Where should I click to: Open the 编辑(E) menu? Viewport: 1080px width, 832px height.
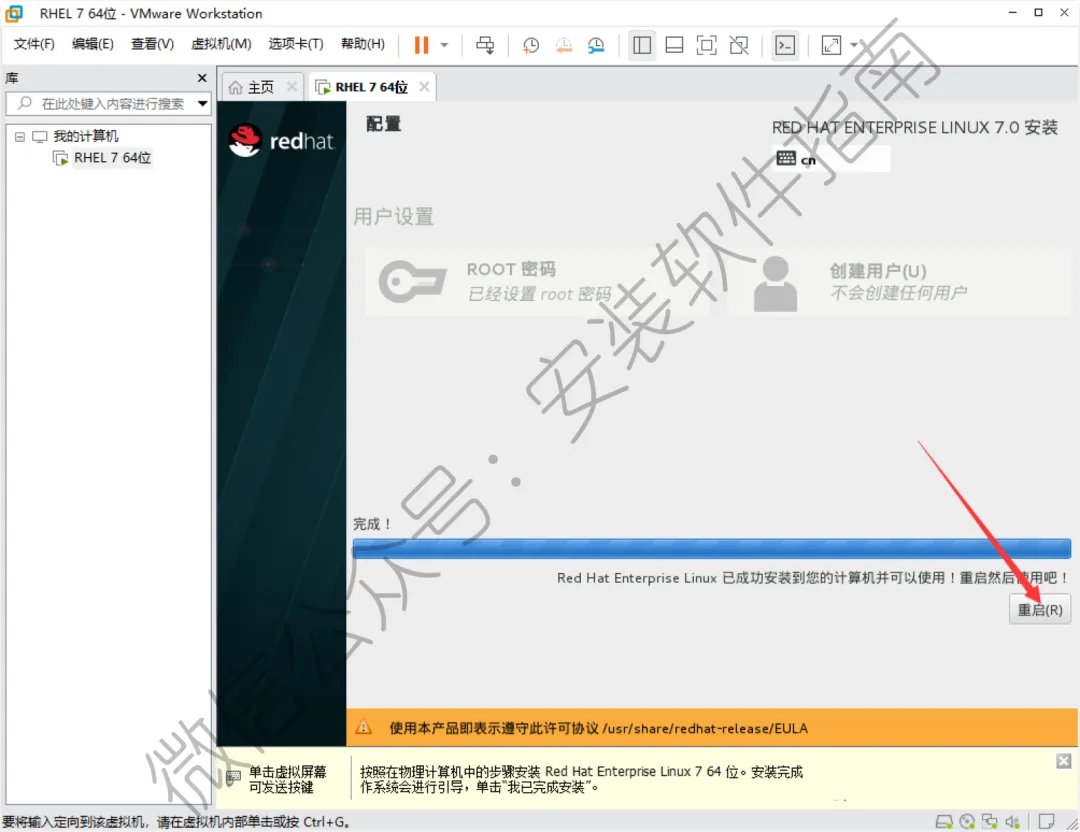(92, 44)
